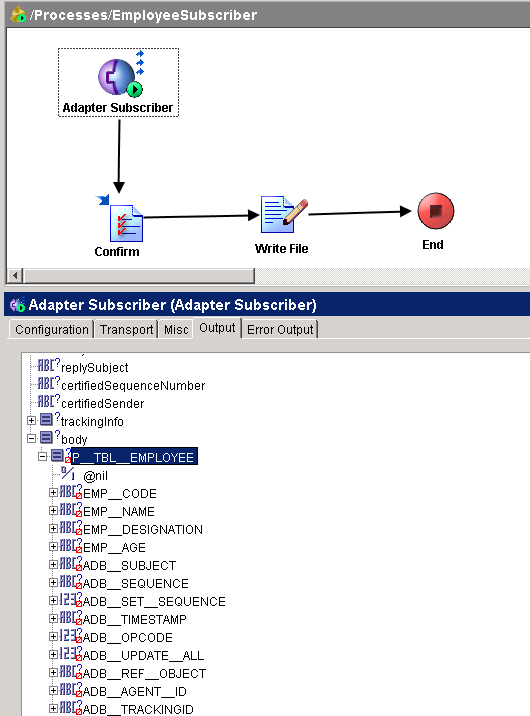The width and height of the screenshot is (530, 716).
Task: Click the process icon beside /Processes/EmployeeSubscriber
Action: pos(18,15)
